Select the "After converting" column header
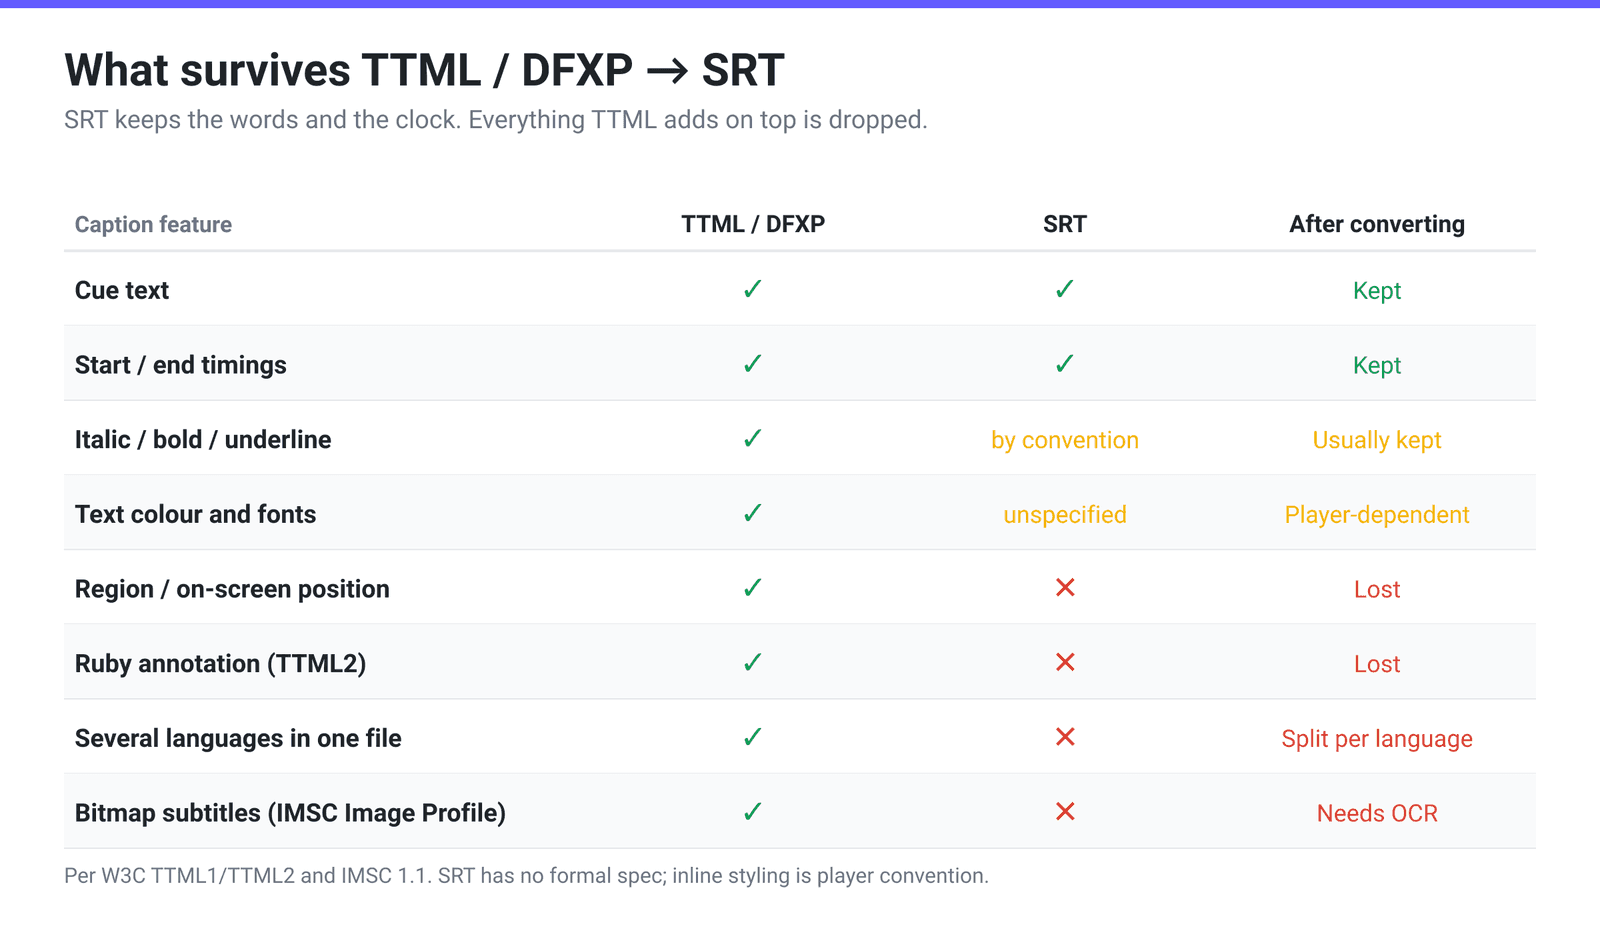The width and height of the screenshot is (1600, 939). 1377,224
